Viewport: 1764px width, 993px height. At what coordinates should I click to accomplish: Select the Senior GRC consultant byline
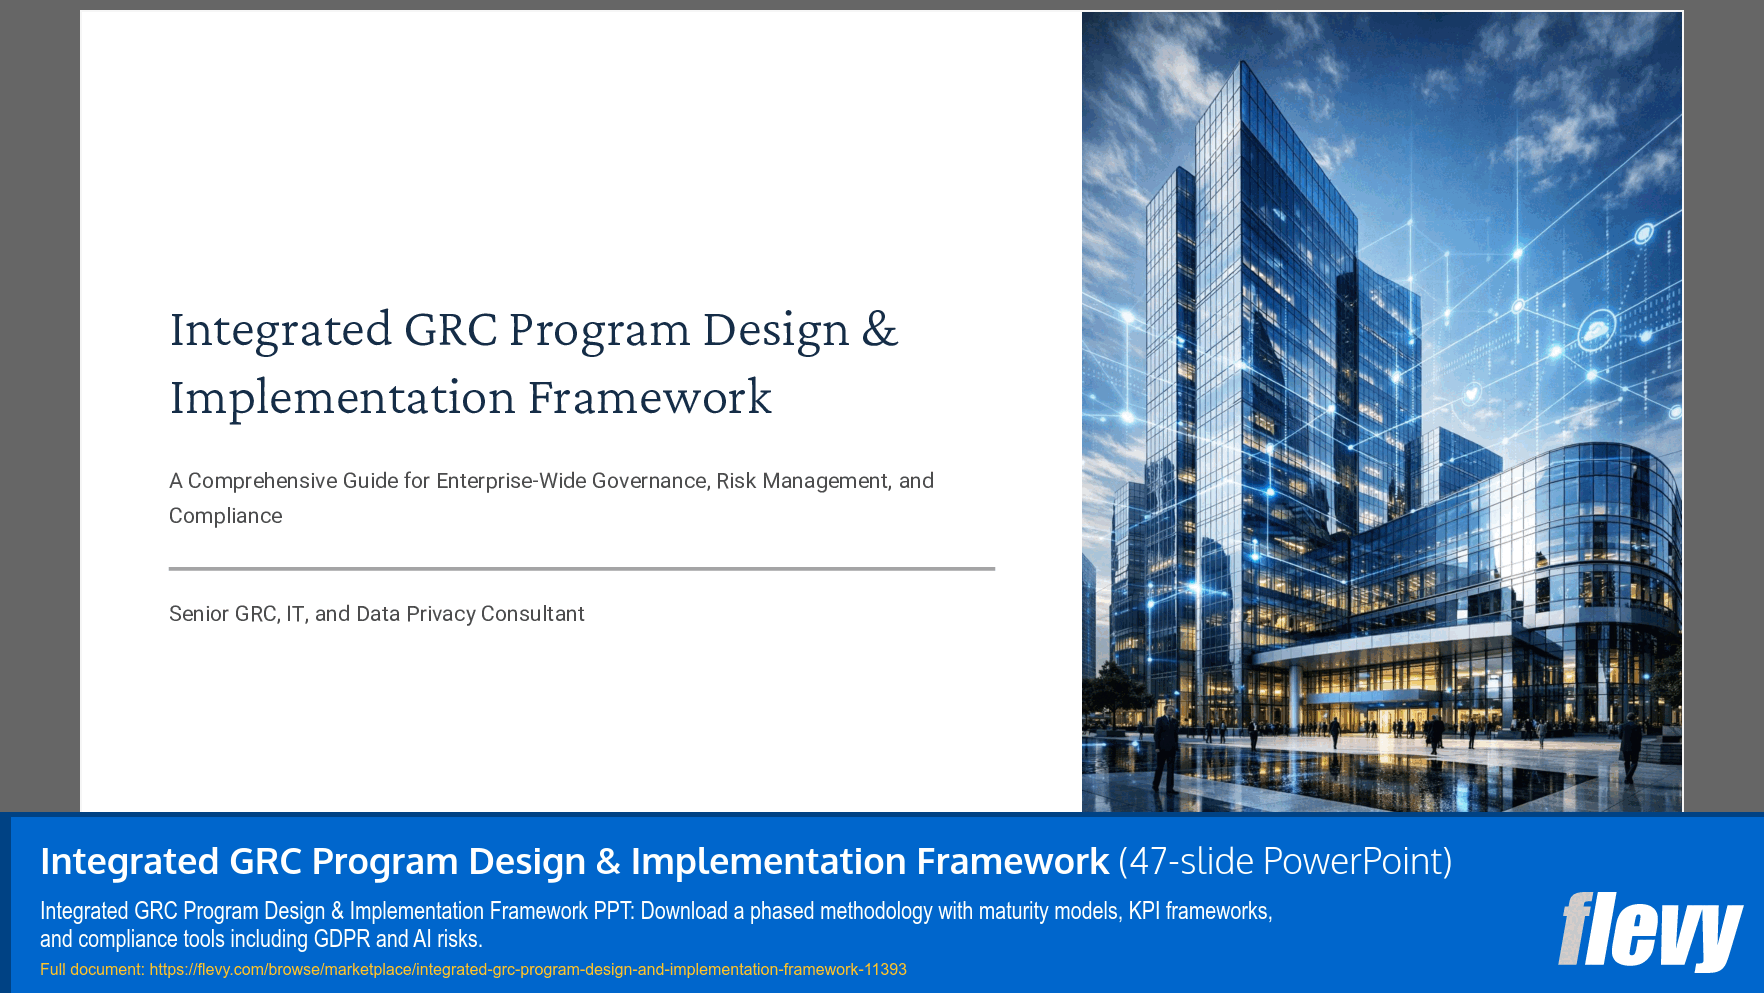coord(376,613)
